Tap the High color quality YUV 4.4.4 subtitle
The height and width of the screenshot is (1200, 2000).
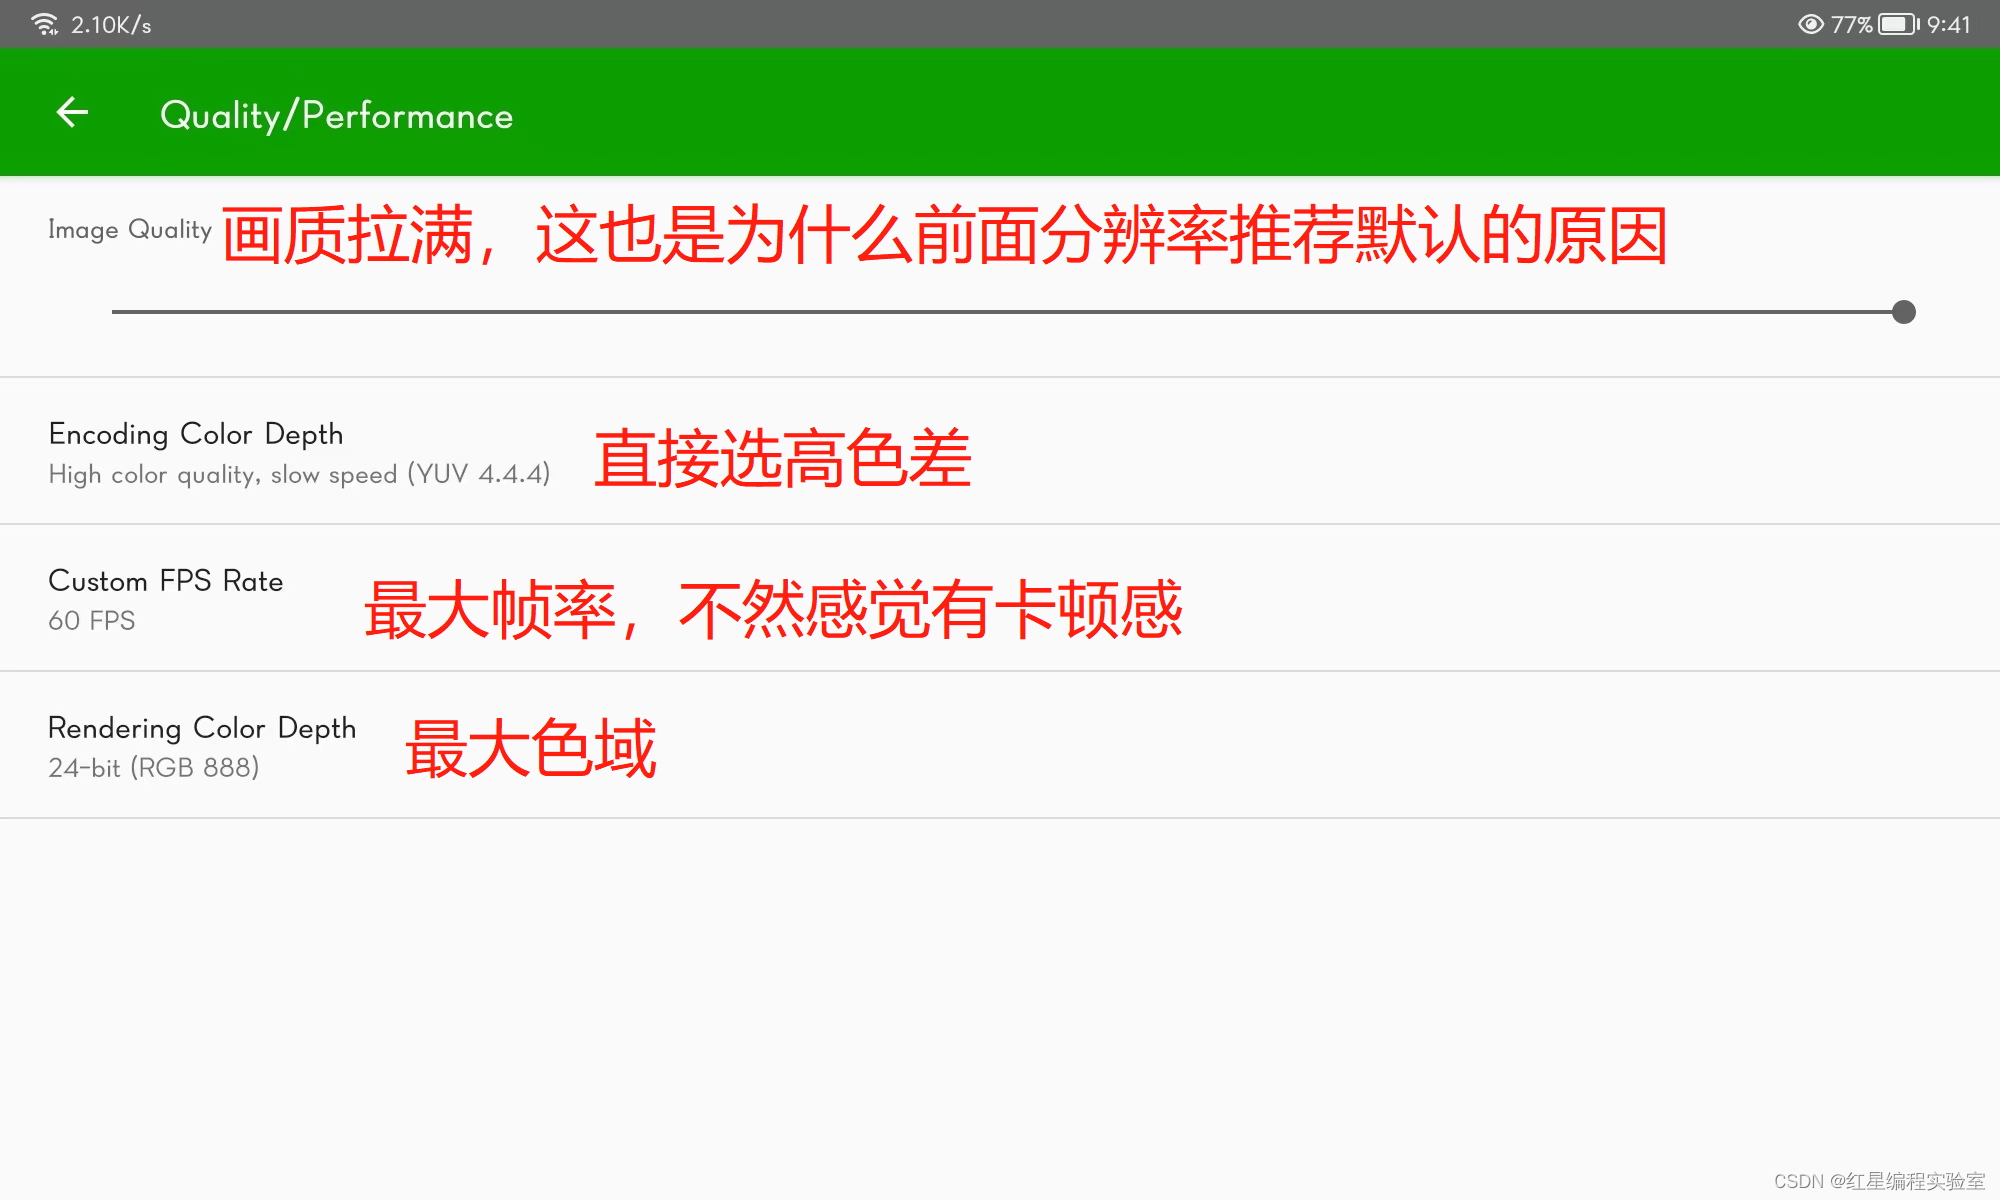[299, 474]
